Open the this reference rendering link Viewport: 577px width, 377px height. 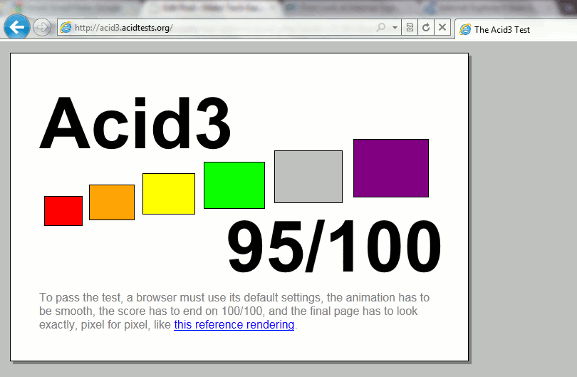(234, 325)
